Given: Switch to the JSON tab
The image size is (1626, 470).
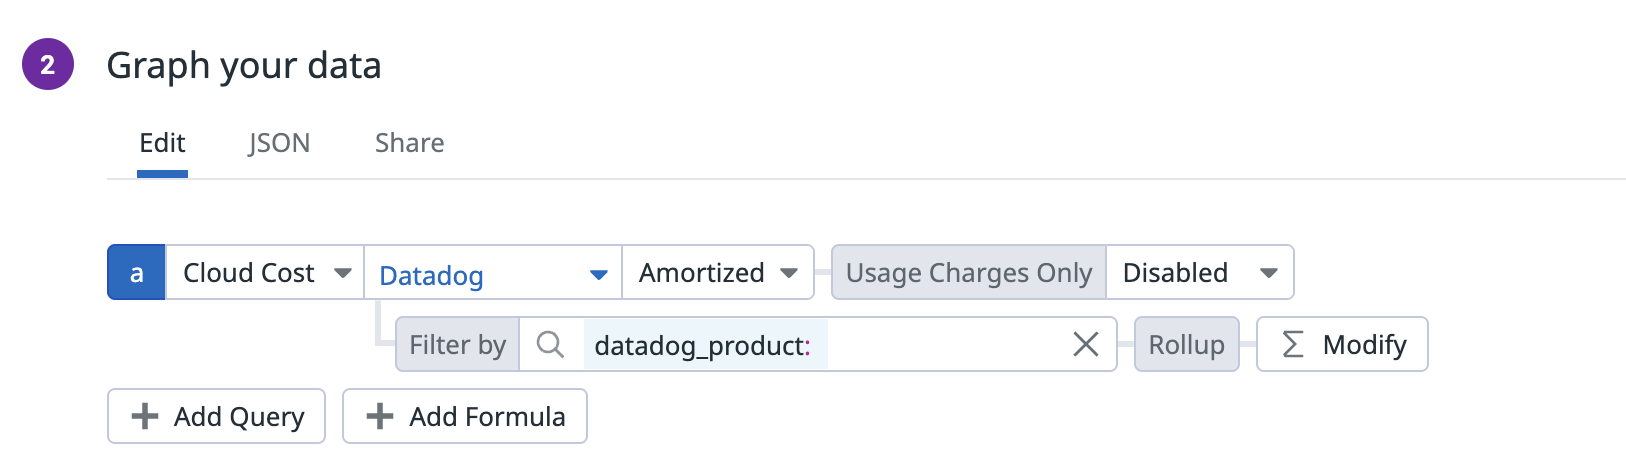Looking at the screenshot, I should coord(279,143).
